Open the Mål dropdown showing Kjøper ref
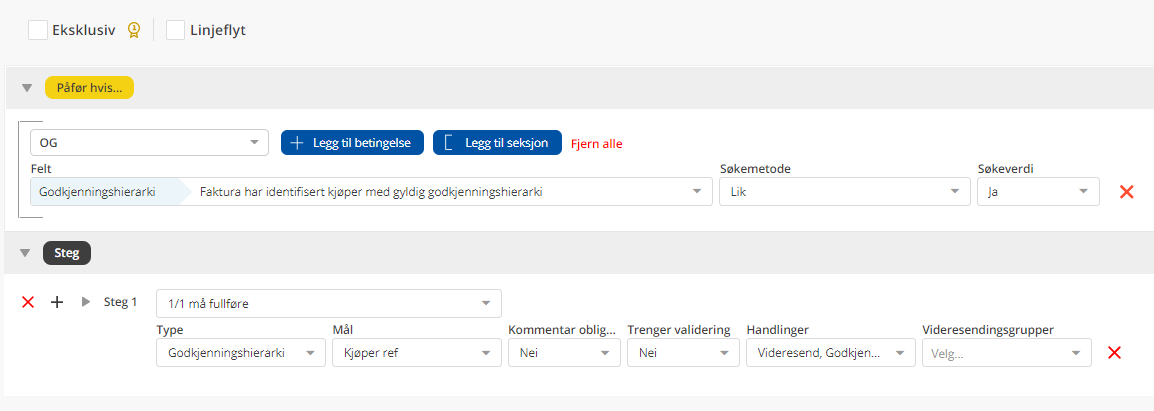The height and width of the screenshot is (411, 1154). tap(416, 353)
